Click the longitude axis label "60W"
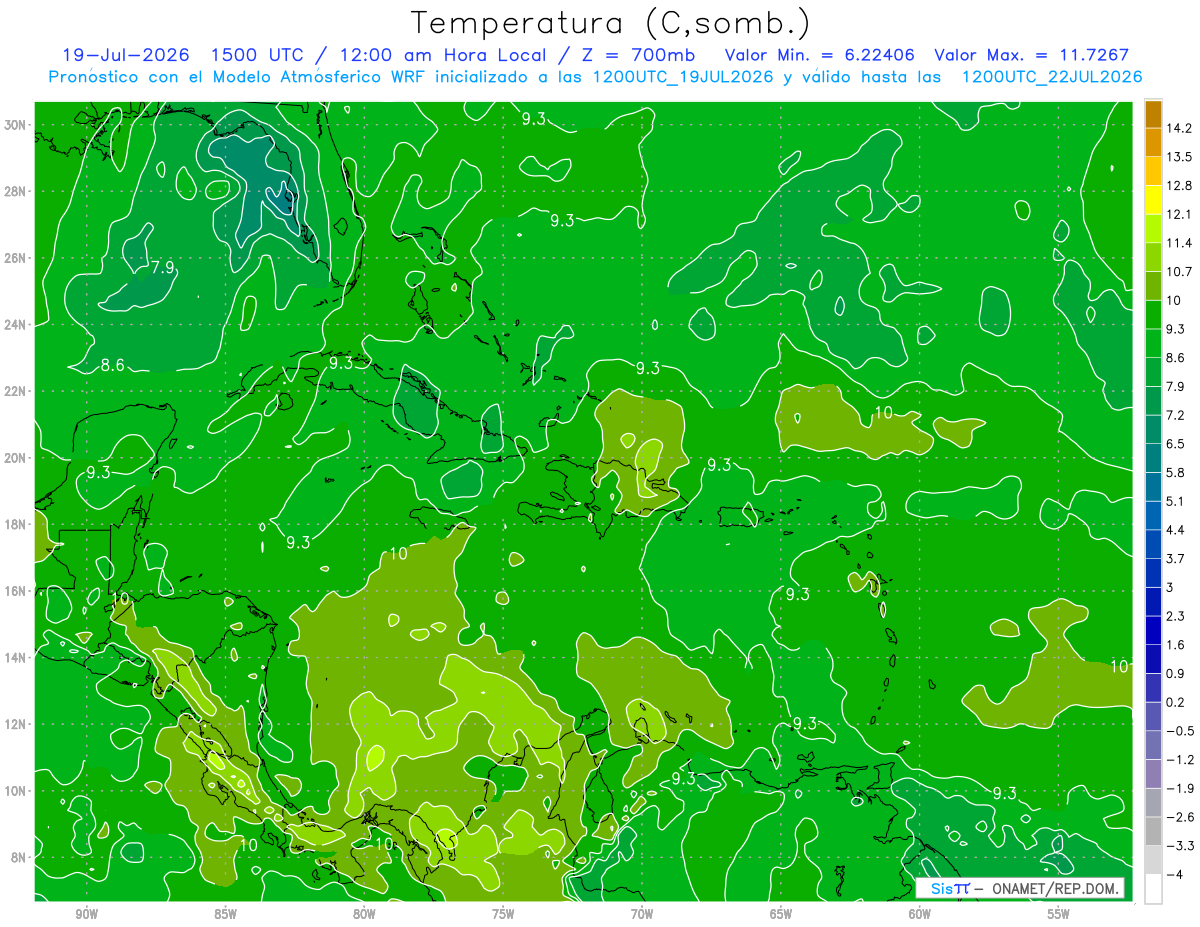Screen dimensions: 1200x927 pyautogui.click(x=920, y=914)
